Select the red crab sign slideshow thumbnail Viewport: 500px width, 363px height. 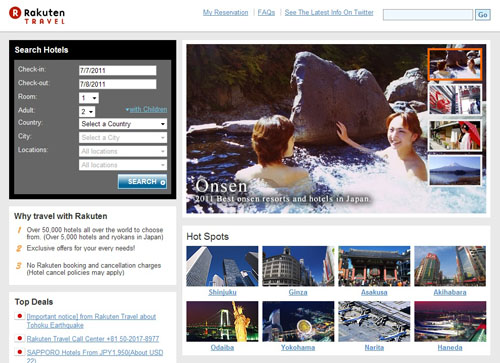(x=455, y=100)
